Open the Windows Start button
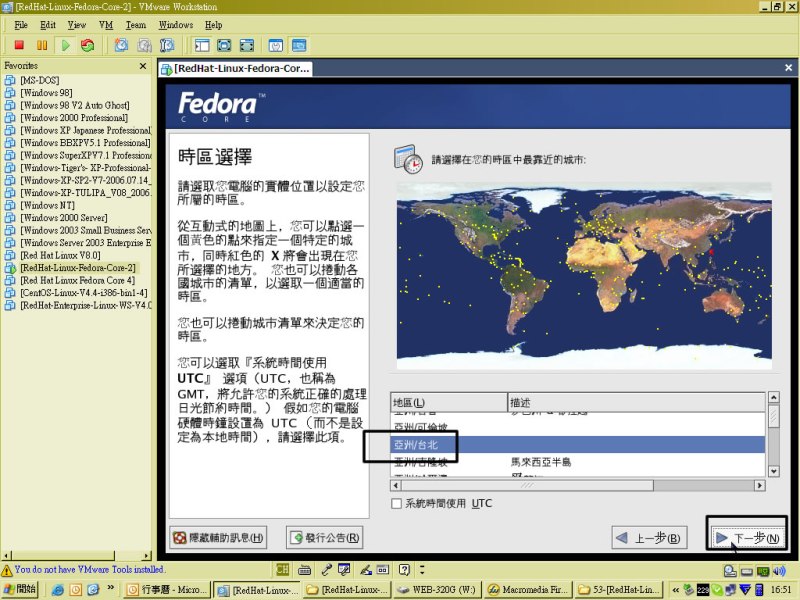 click(19, 589)
